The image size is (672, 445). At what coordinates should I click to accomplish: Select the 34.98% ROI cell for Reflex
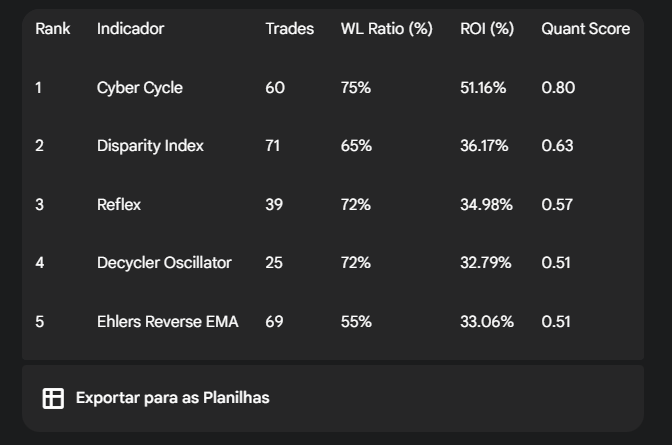coord(486,205)
